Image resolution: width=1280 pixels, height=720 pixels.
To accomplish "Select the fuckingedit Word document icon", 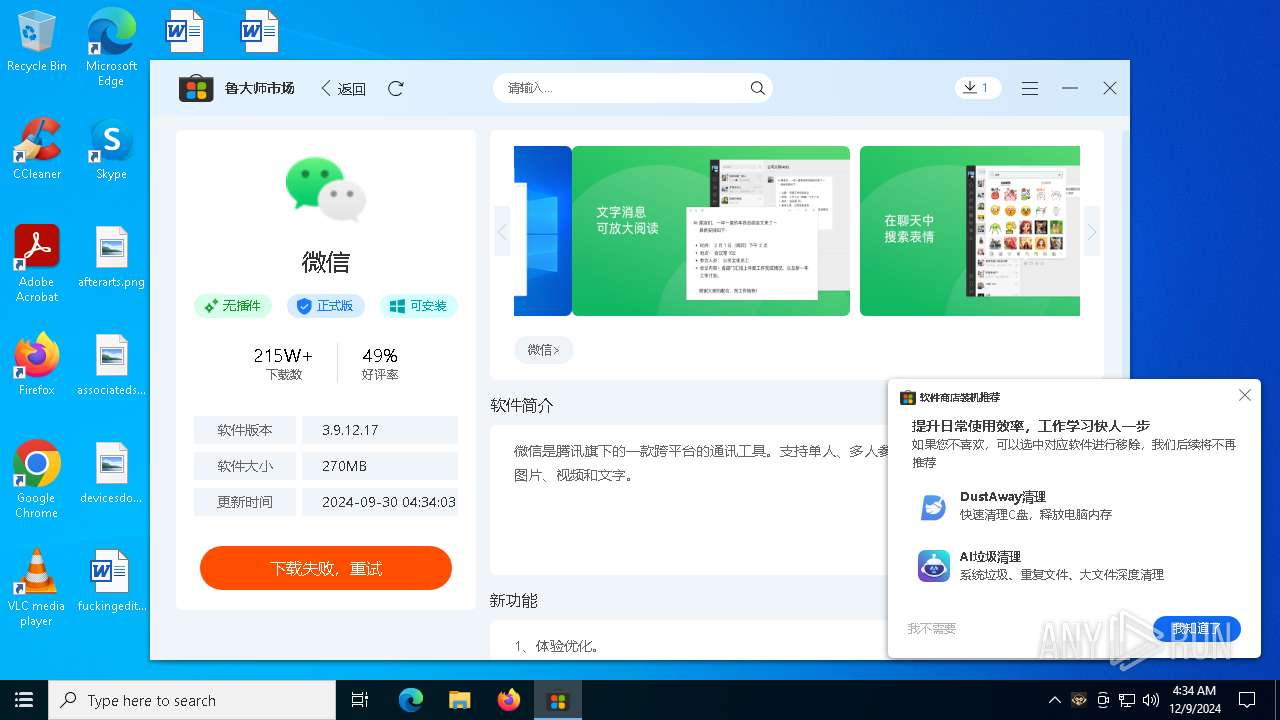I will tap(109, 571).
